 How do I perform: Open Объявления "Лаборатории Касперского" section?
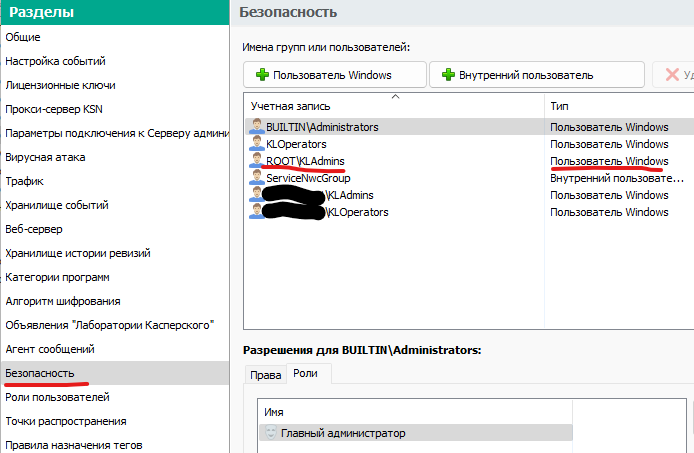coord(110,325)
